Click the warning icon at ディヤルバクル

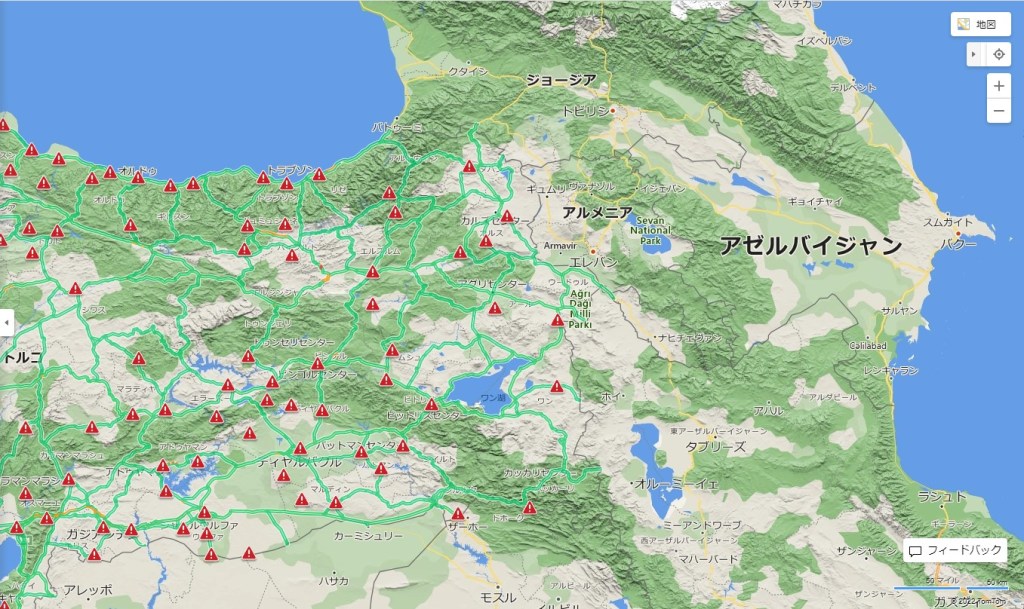(300, 448)
